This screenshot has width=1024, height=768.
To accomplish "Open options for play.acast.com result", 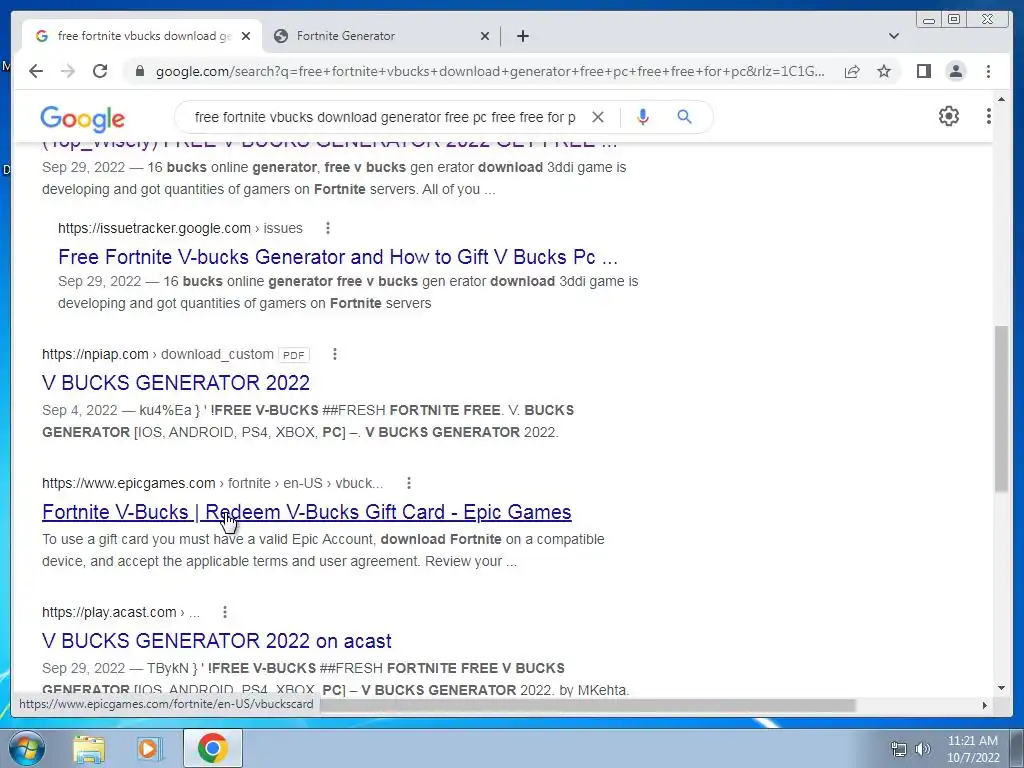I will [225, 612].
